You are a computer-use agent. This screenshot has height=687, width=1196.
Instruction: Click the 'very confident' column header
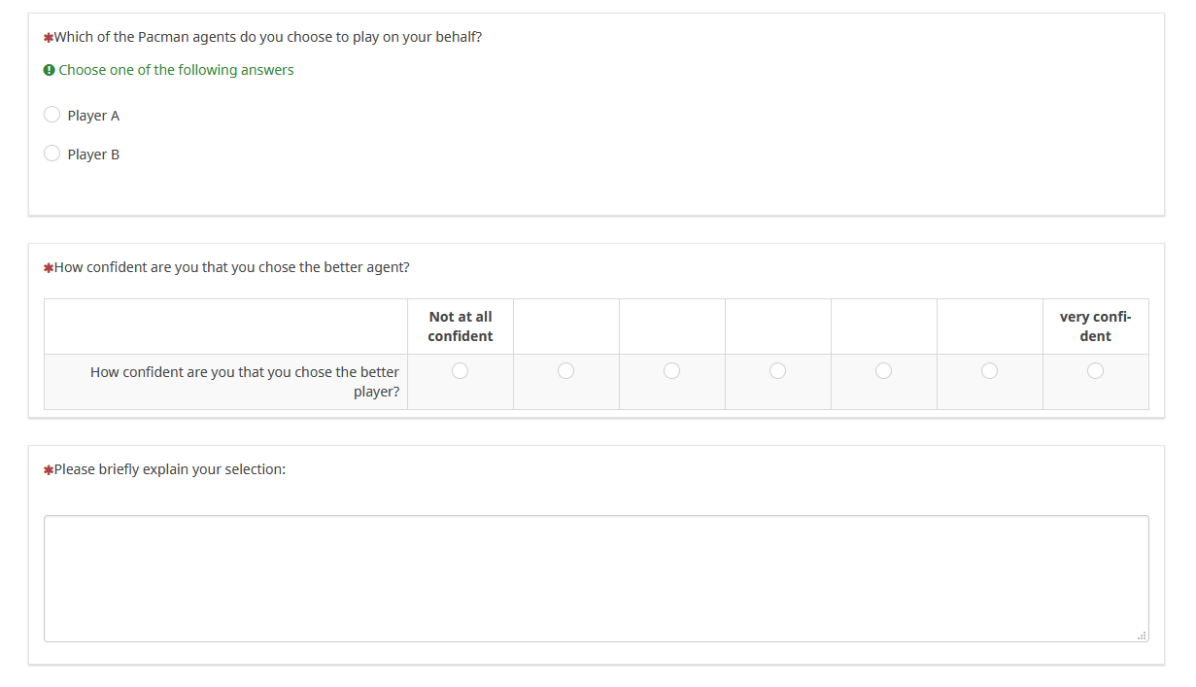[x=1095, y=326]
